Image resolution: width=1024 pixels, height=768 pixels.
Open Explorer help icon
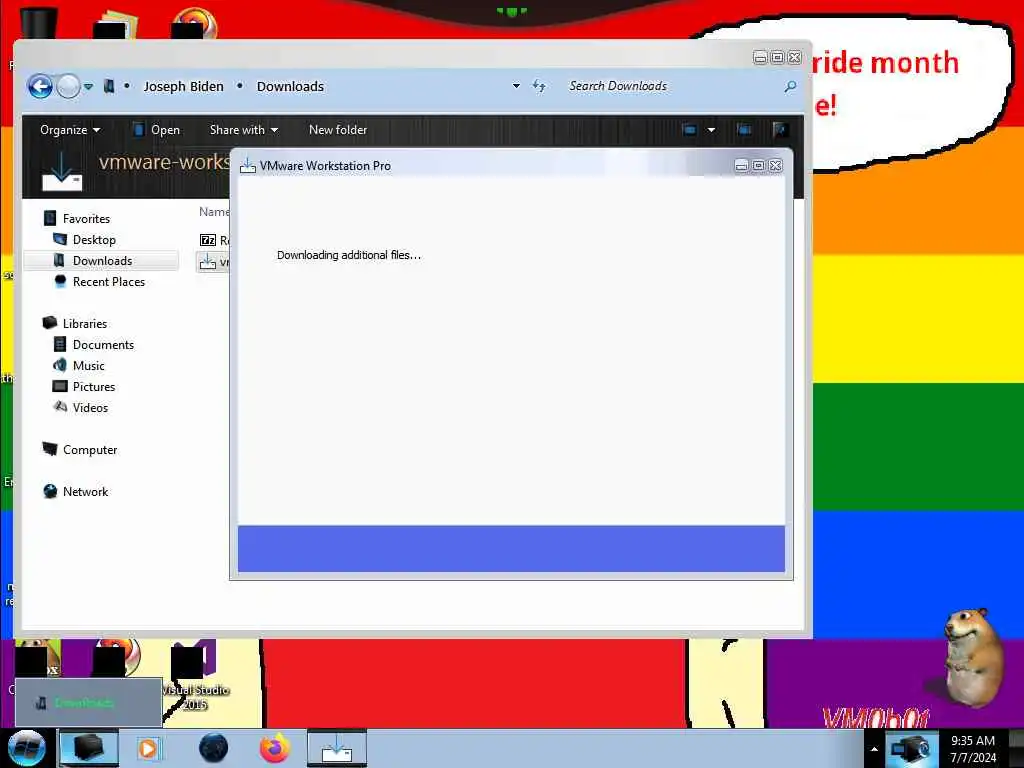[779, 130]
